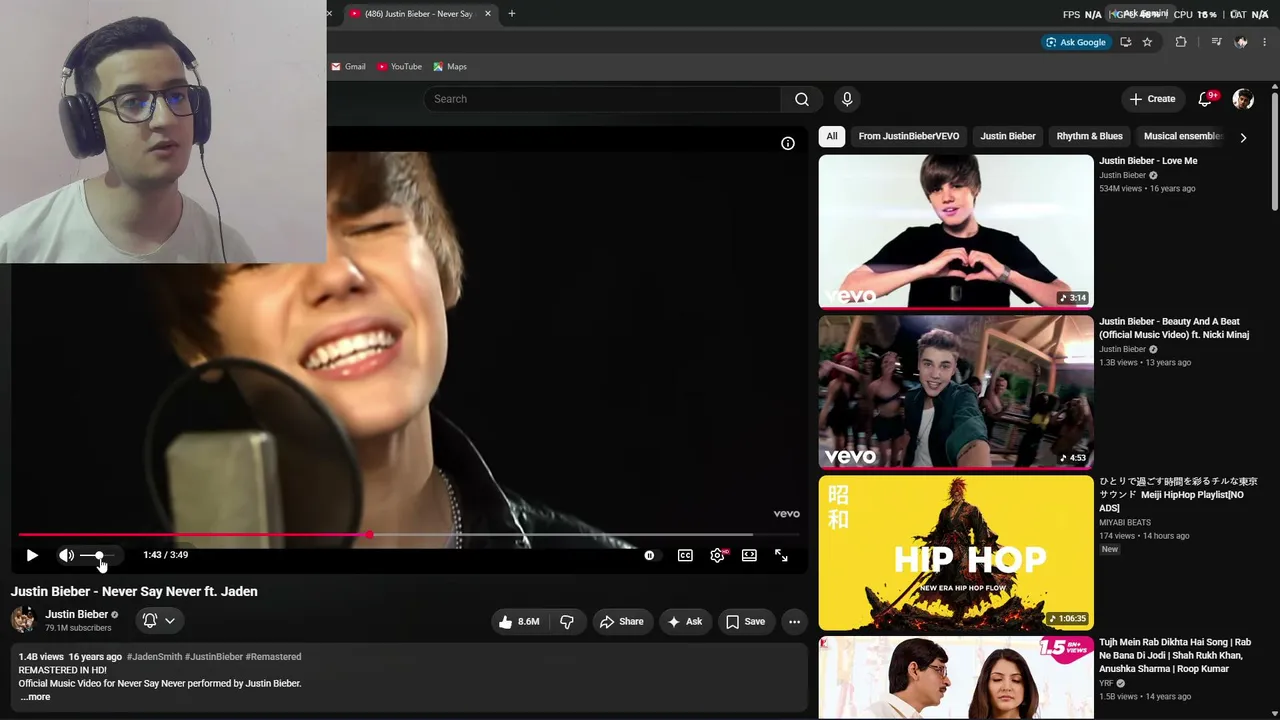
Task: Share this video
Action: (x=621, y=621)
